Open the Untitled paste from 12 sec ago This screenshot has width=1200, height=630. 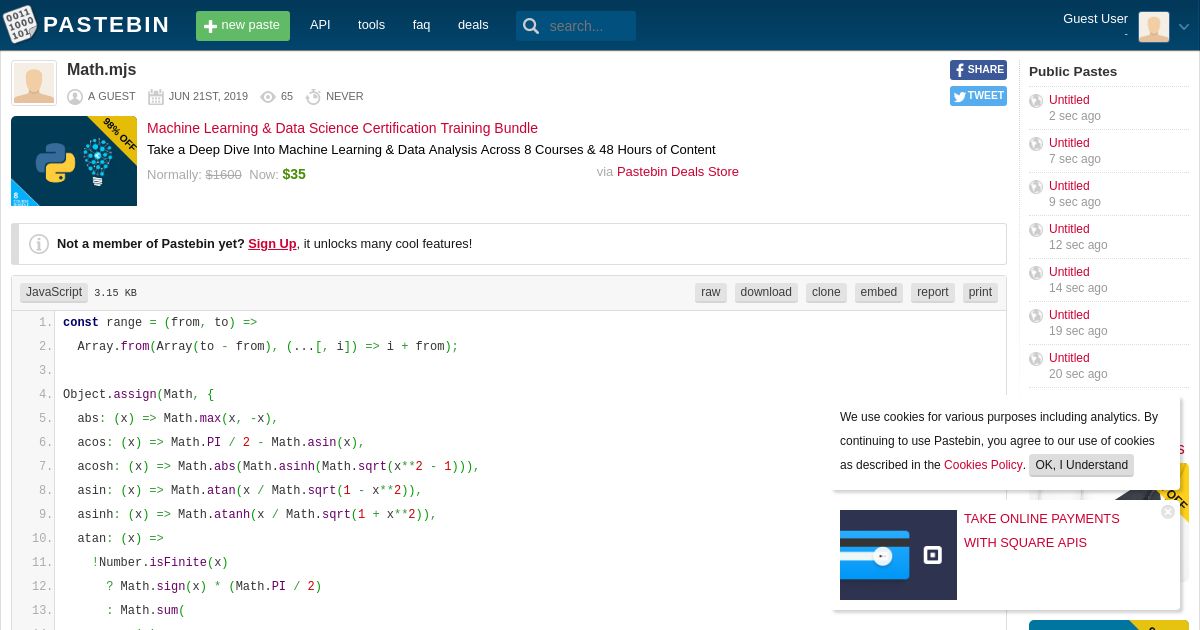tap(1069, 229)
